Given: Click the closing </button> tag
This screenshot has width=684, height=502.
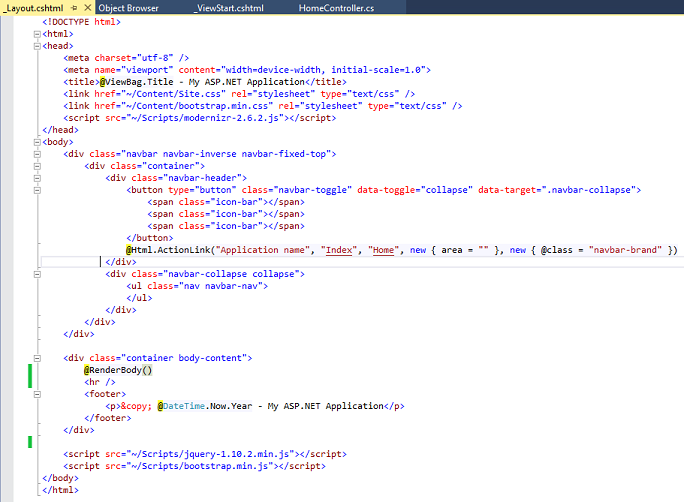Looking at the screenshot, I should point(150,238).
